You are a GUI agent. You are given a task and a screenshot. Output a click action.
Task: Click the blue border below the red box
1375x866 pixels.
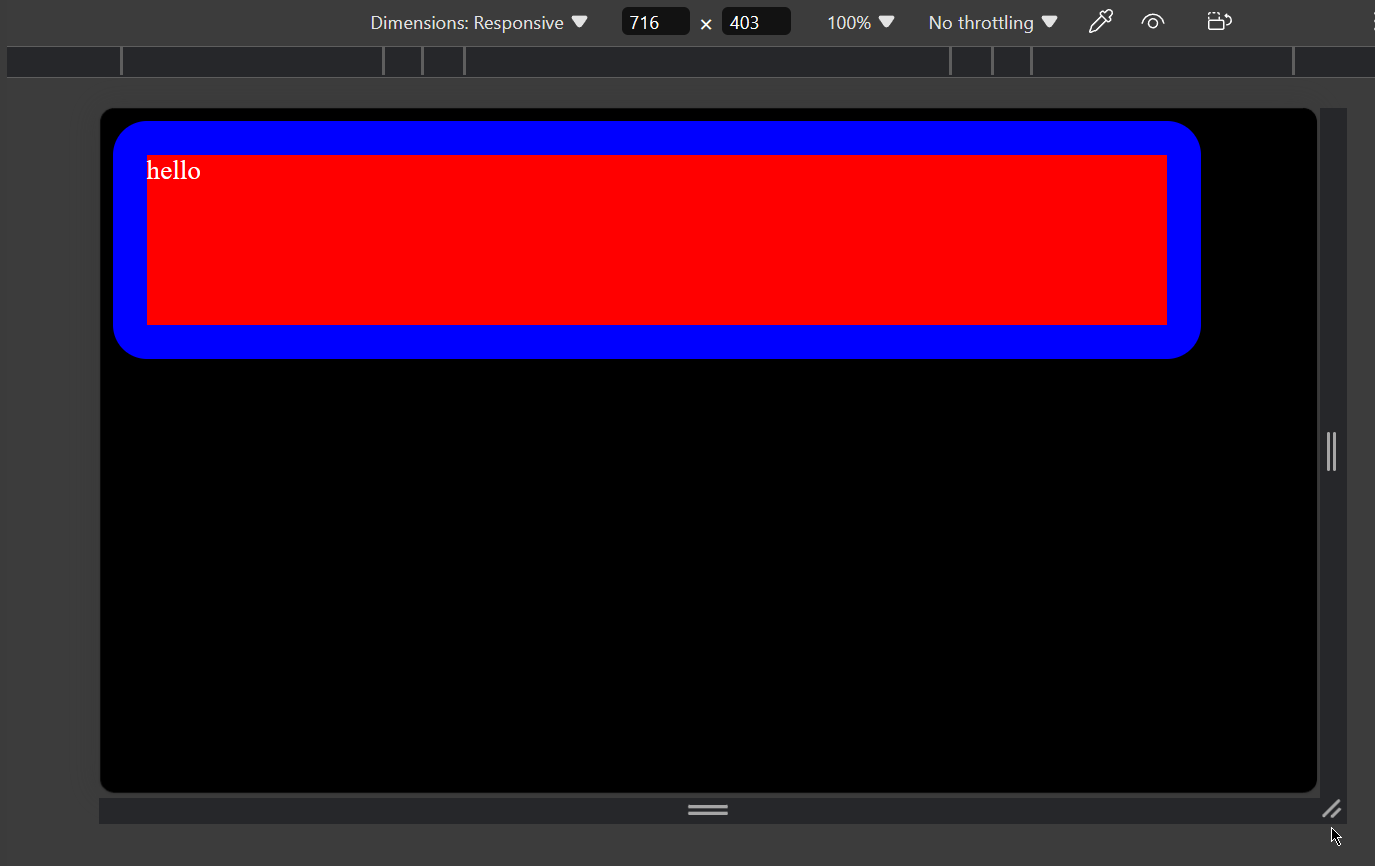pos(657,342)
